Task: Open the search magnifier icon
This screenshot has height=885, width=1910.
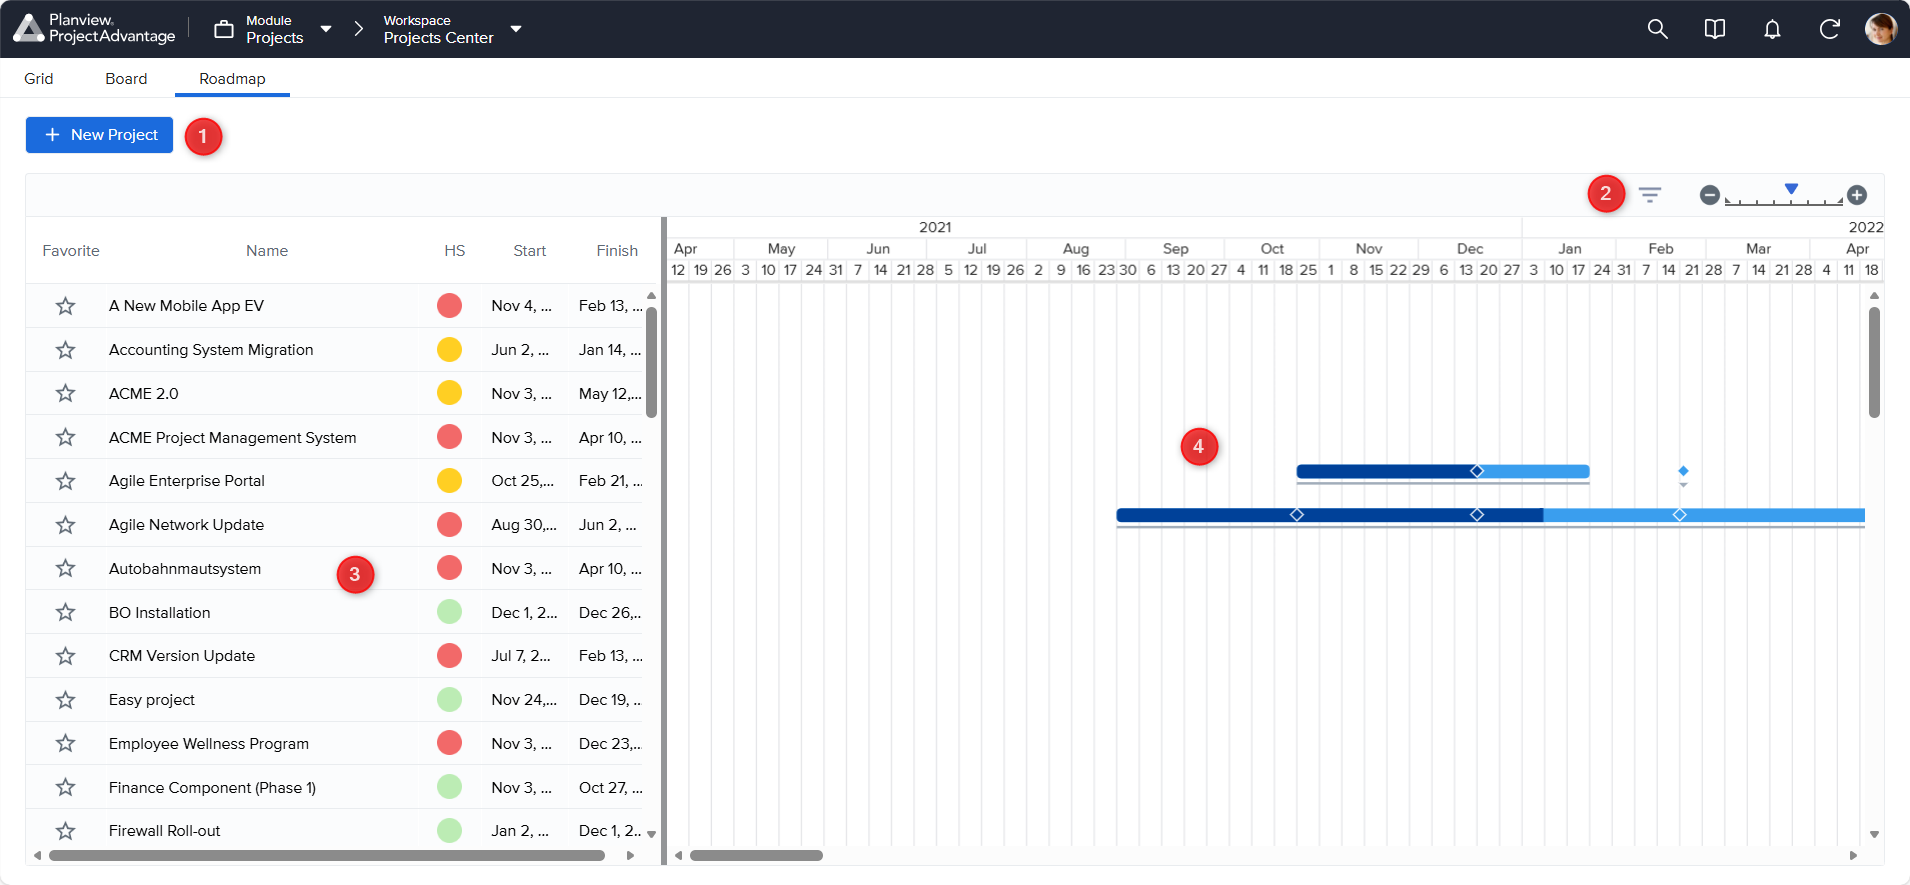Action: coord(1657,29)
